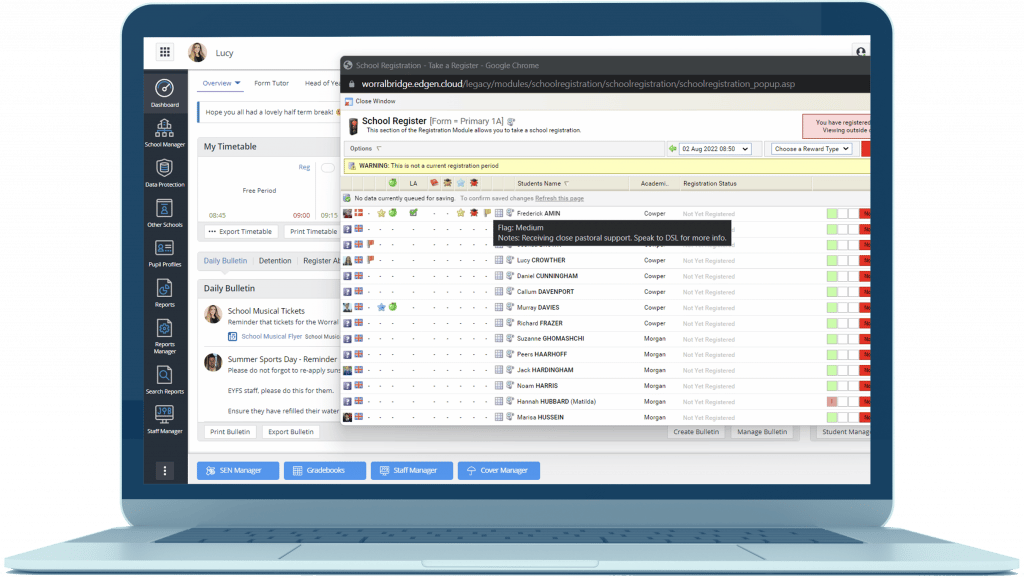Open the grid icon beside Daniel CUNNINGHAM
This screenshot has height=578, width=1024.
(x=499, y=276)
